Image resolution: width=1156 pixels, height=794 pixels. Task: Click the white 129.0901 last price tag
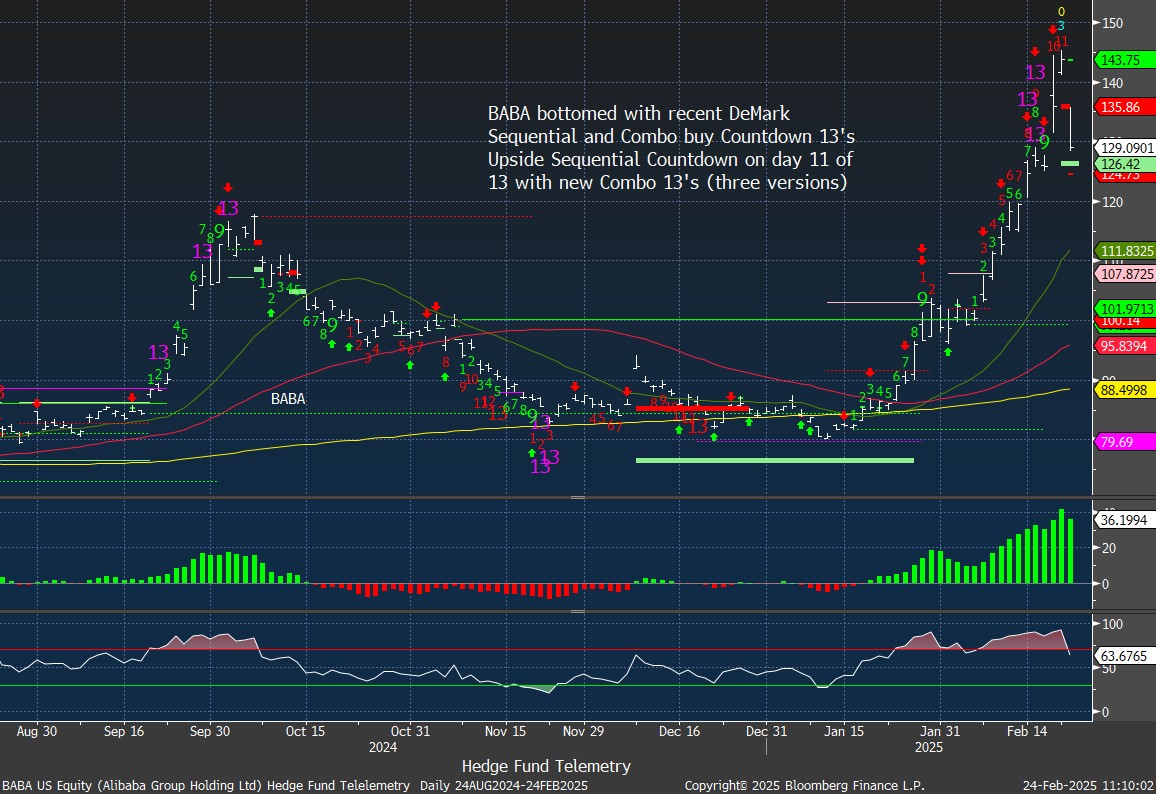click(x=1127, y=147)
